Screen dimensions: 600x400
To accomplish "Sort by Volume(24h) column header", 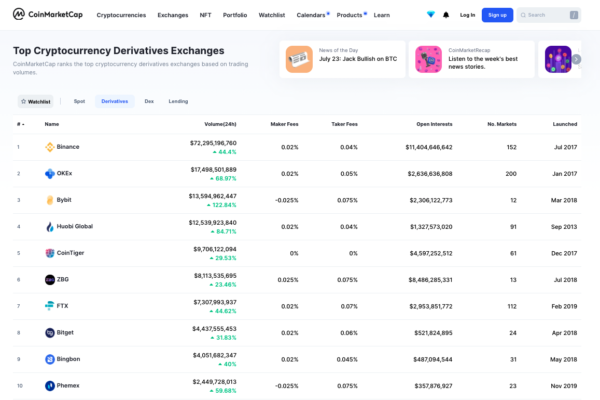I will (220, 124).
